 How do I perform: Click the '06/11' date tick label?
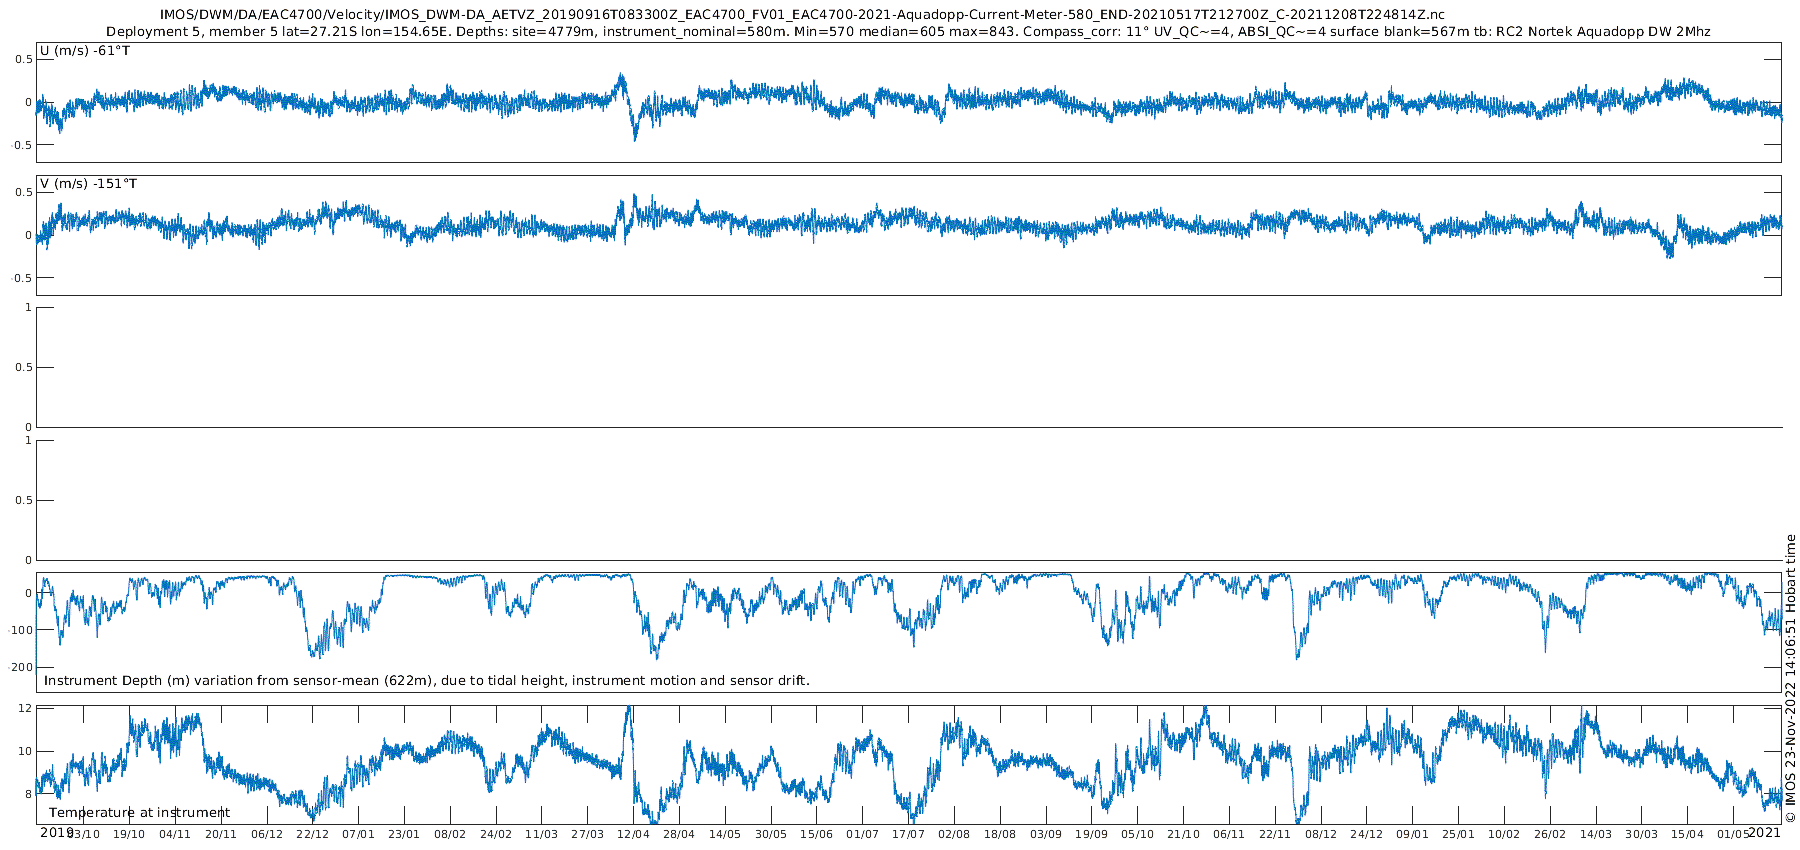1229,834
